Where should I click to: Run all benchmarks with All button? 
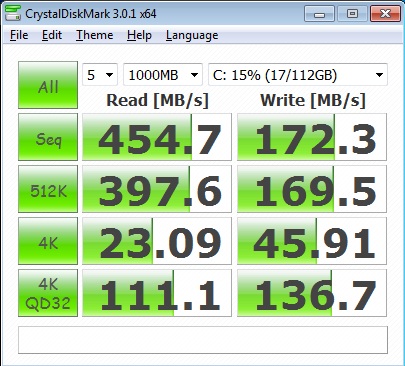point(48,85)
